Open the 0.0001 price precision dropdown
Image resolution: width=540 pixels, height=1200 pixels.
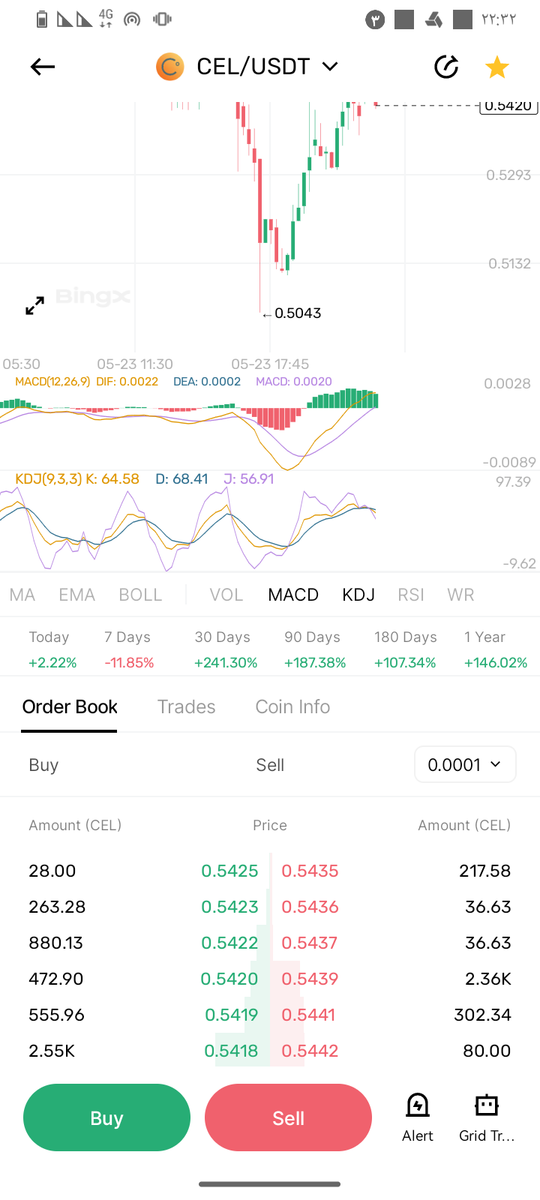tap(465, 765)
